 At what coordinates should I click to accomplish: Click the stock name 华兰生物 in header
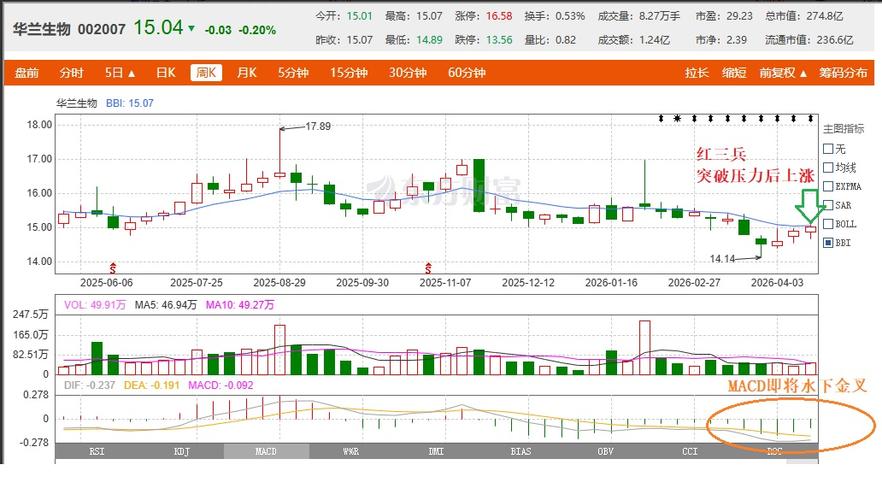click(x=42, y=29)
